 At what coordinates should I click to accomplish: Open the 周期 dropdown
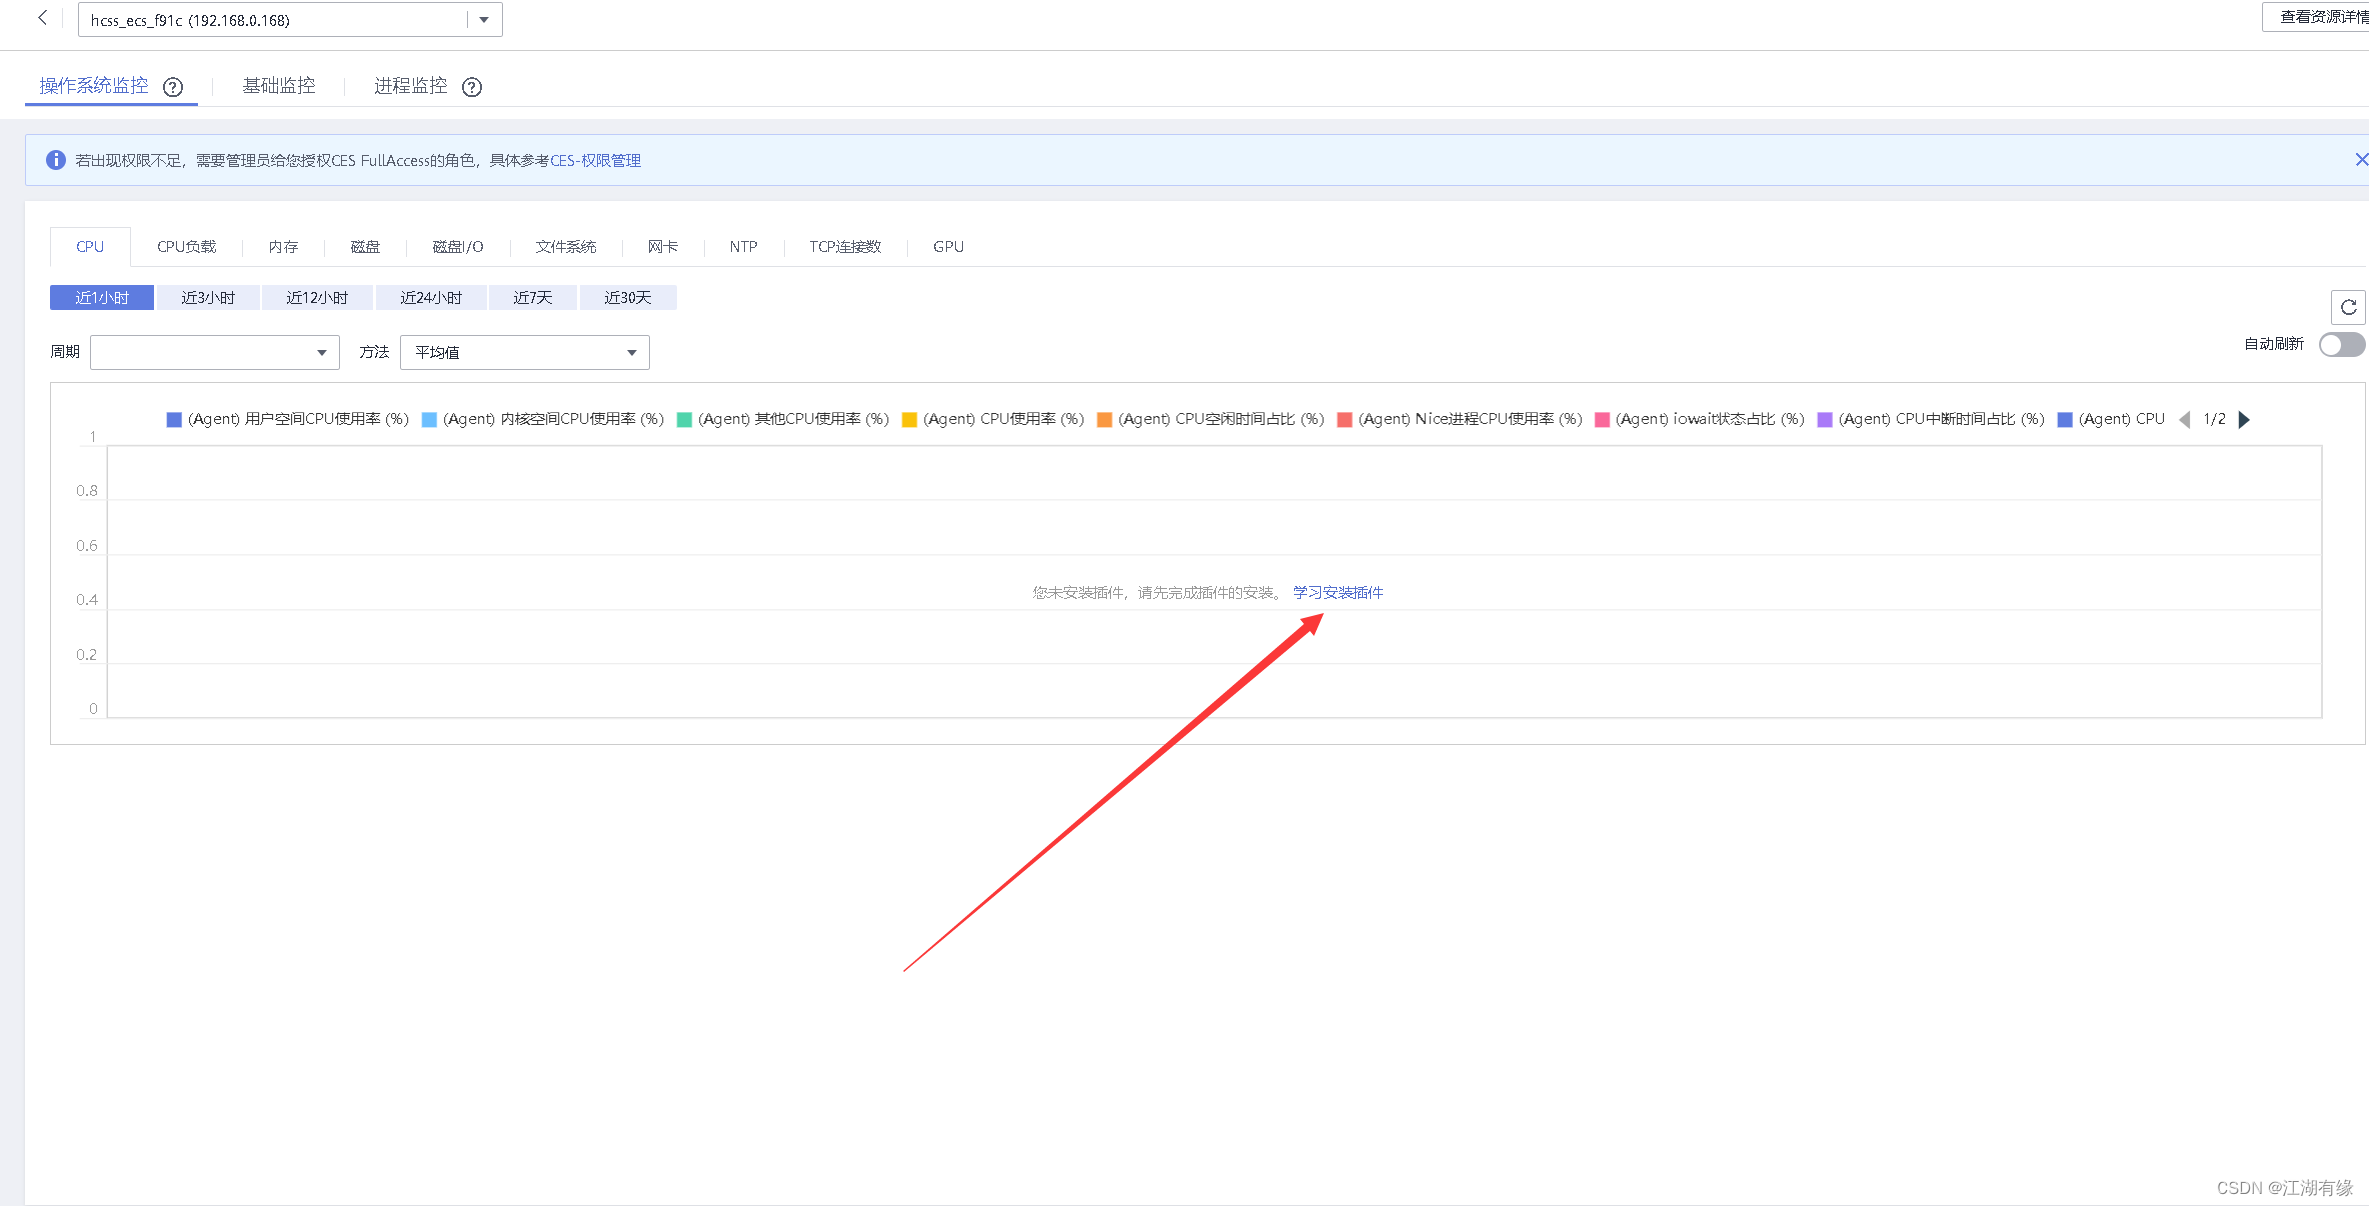click(215, 352)
